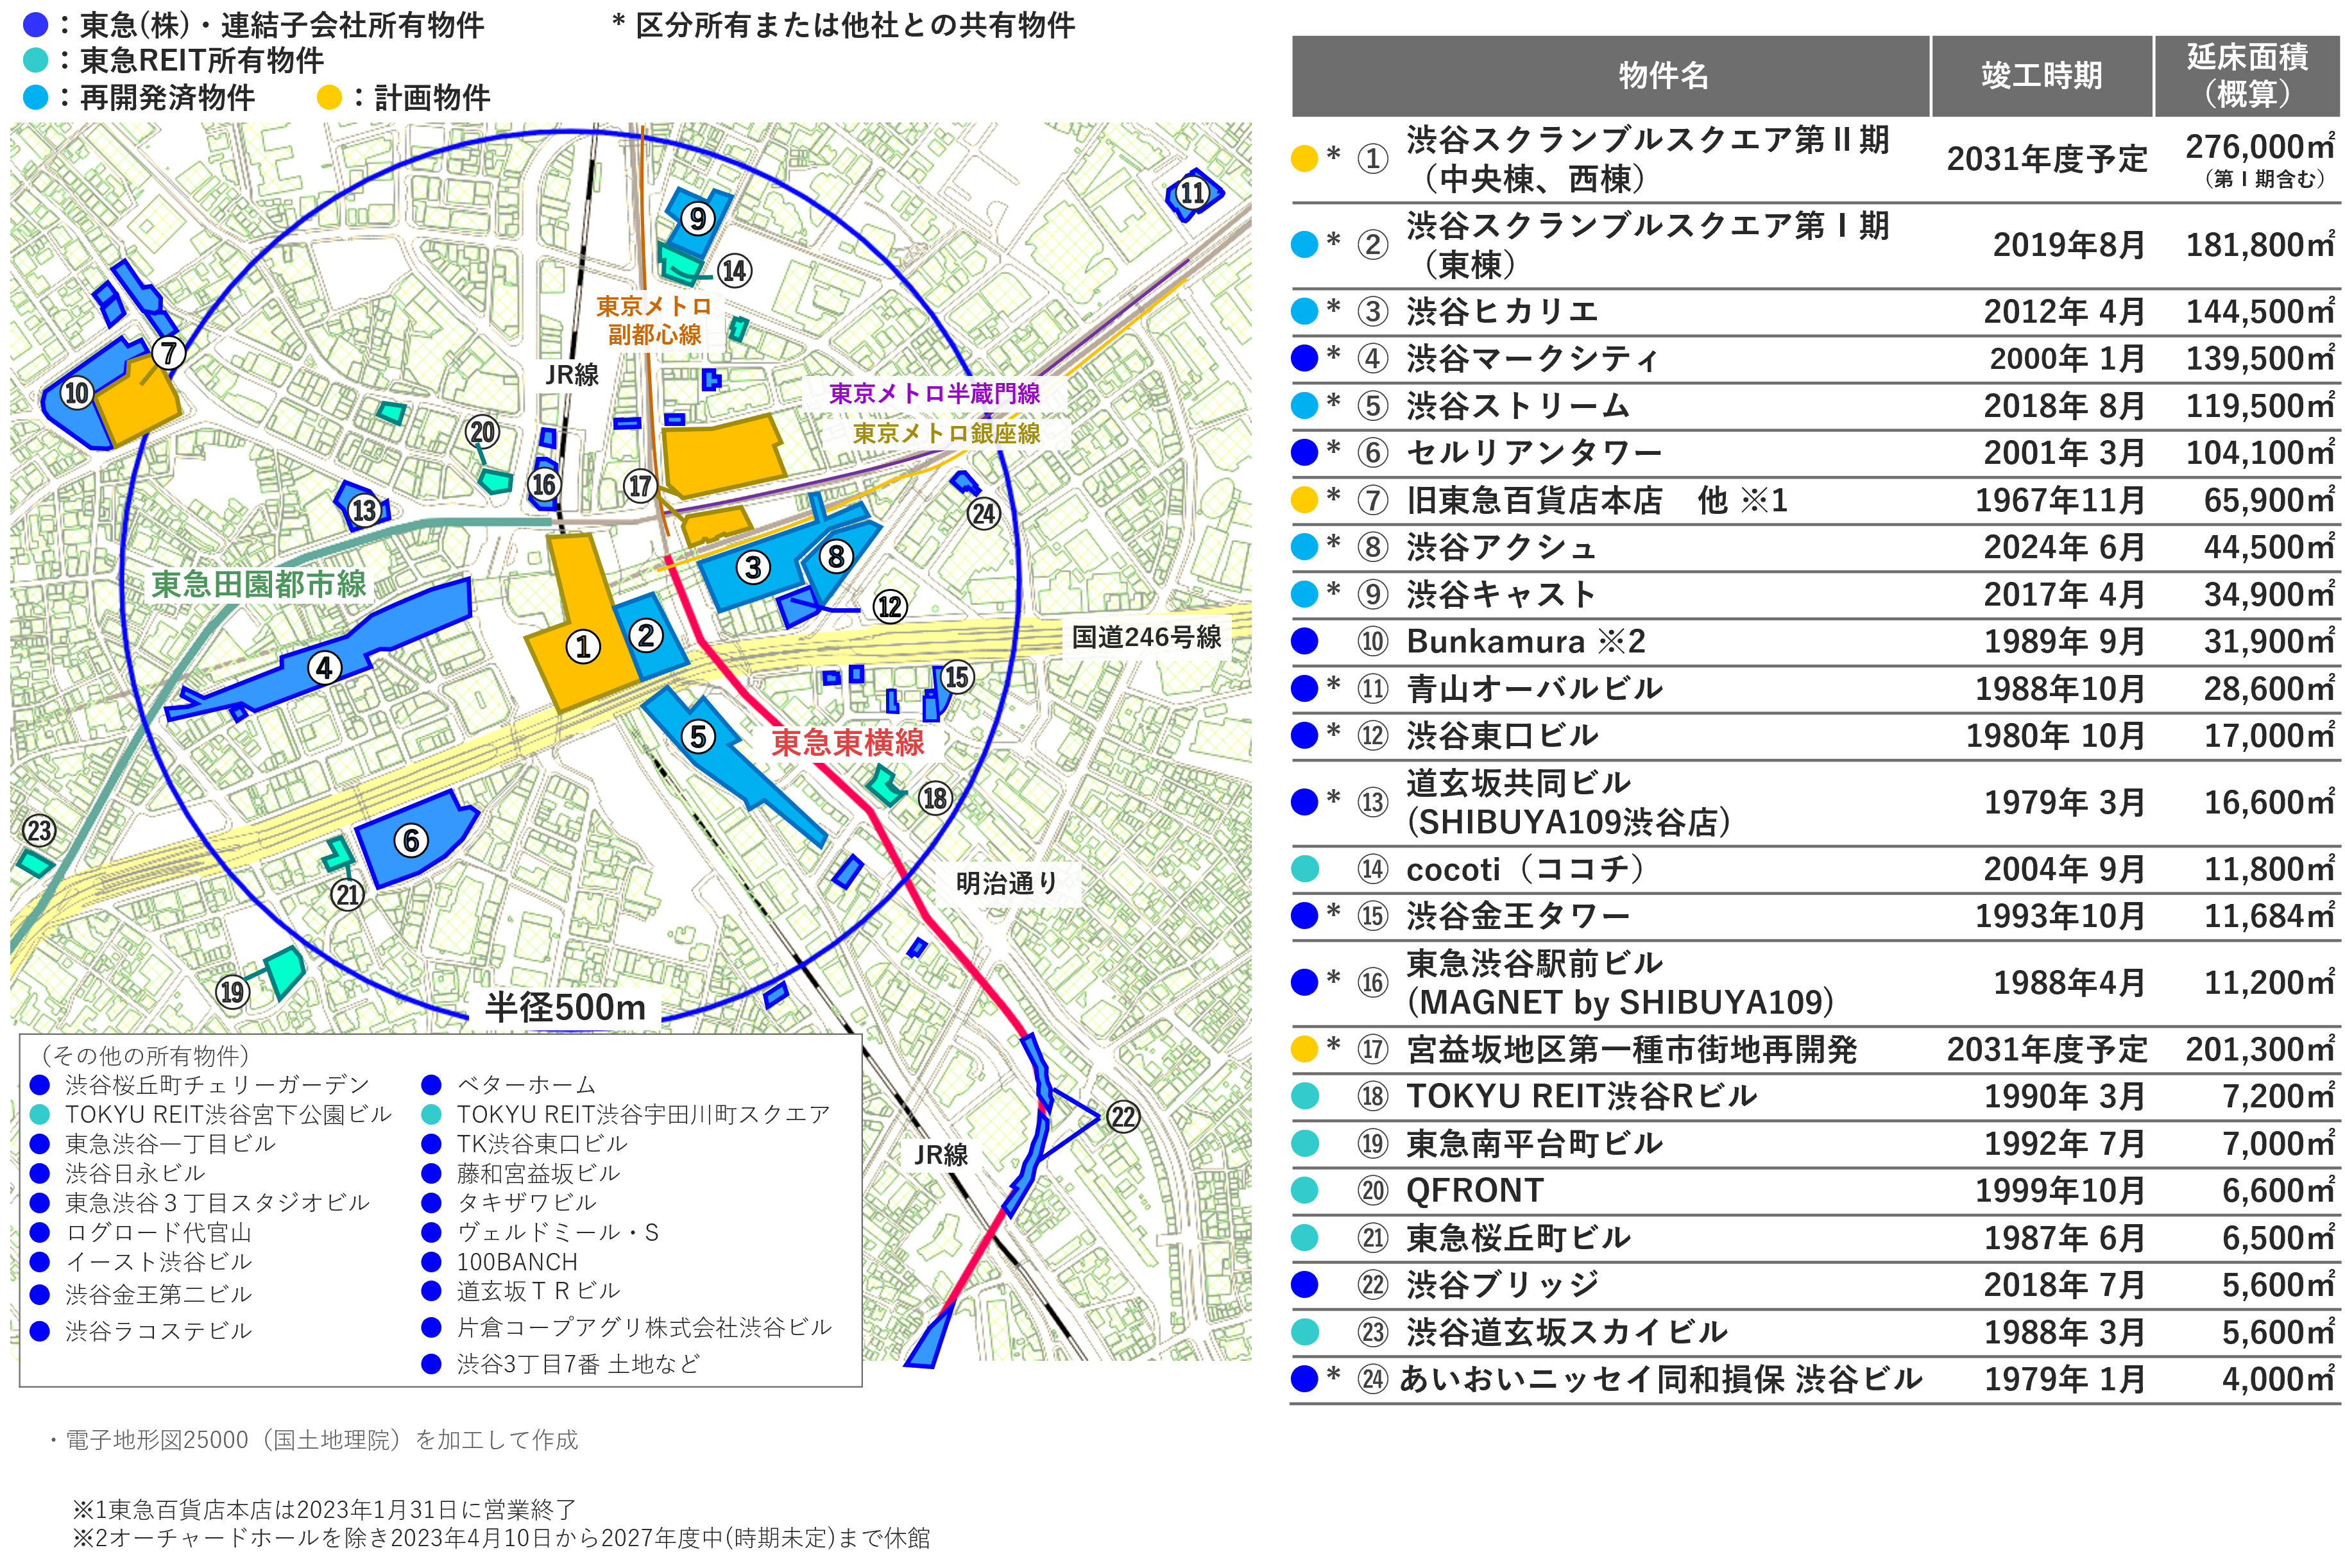This screenshot has height=1568, width=2345.
Task: Click map marker number 6
Action: click(x=411, y=840)
